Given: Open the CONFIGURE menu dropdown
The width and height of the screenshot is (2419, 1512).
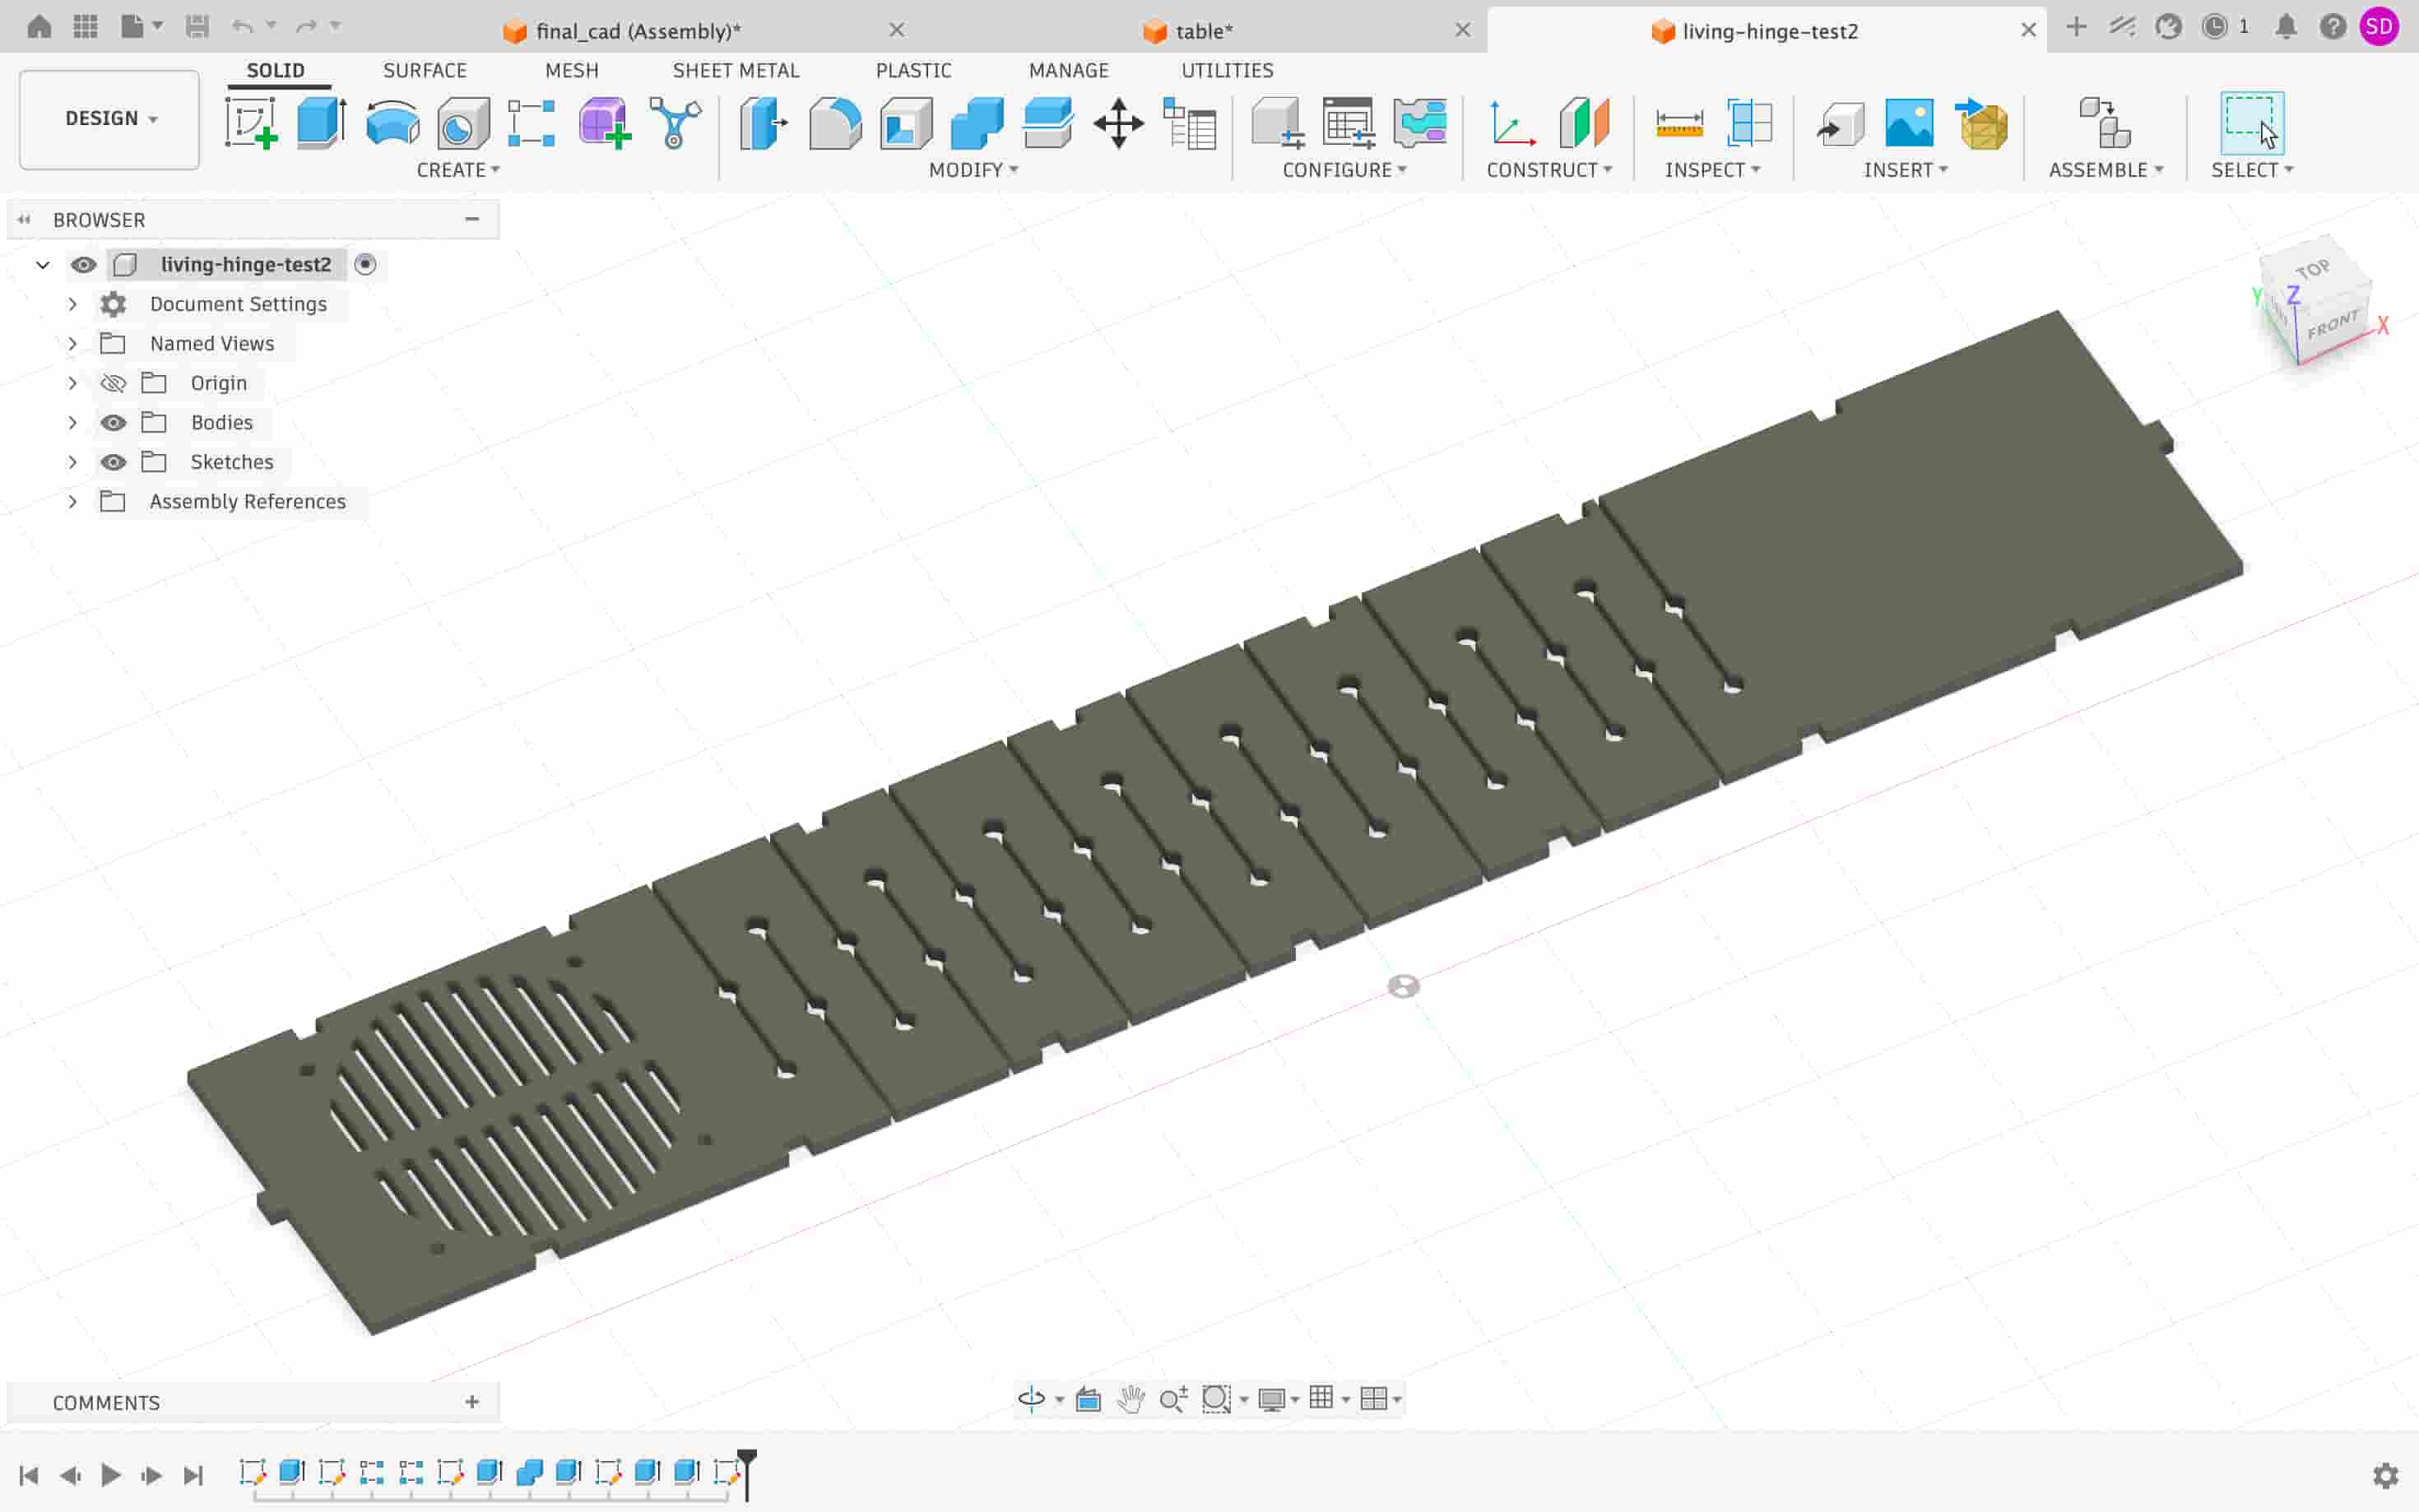Looking at the screenshot, I should point(1344,170).
